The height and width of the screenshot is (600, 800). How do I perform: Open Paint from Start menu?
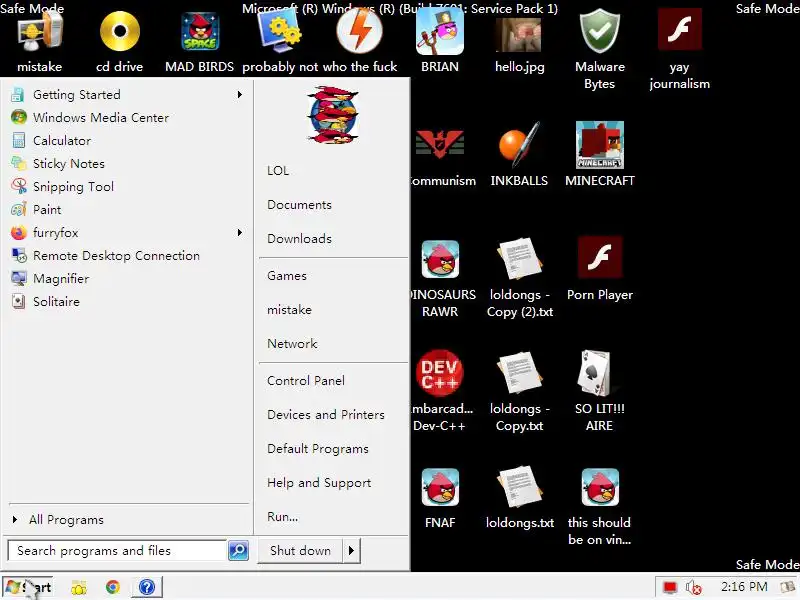(x=127, y=210)
